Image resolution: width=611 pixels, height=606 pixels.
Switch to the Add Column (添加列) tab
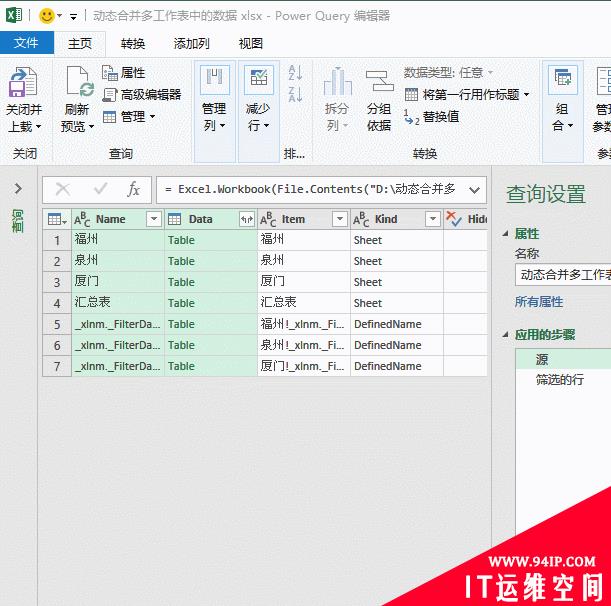coord(191,44)
